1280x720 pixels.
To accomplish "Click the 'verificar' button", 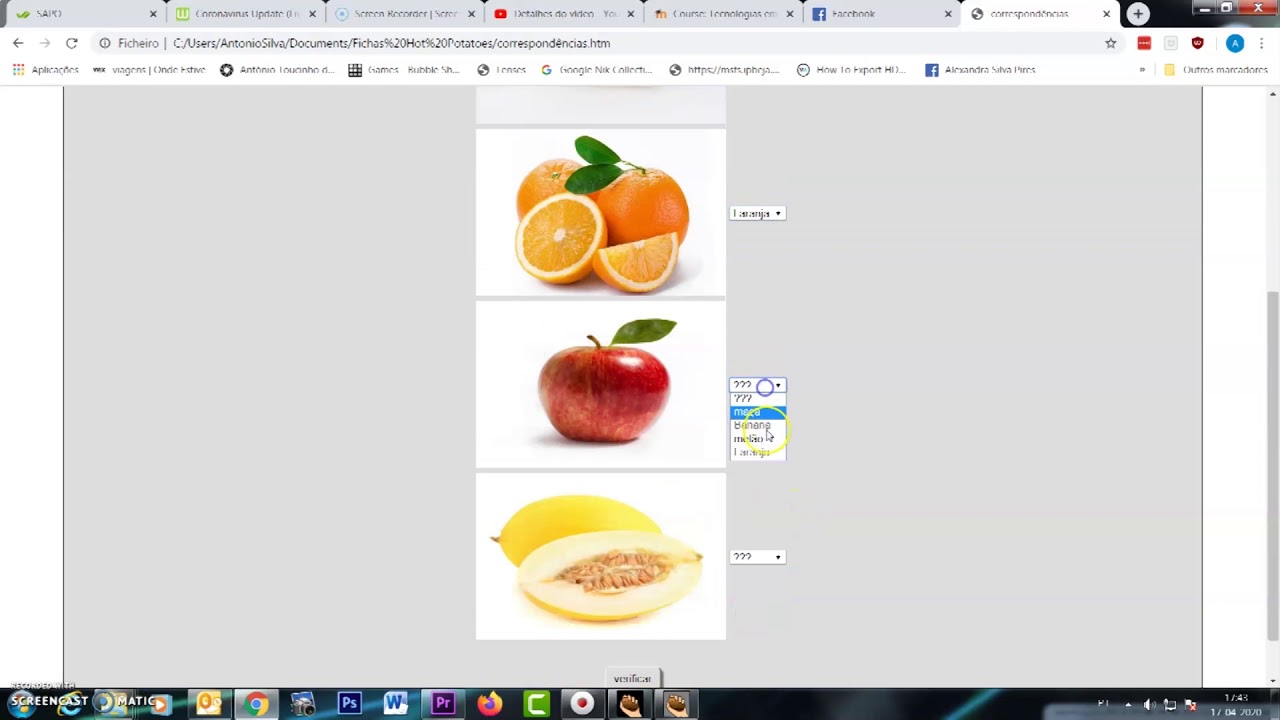I will click(632, 679).
